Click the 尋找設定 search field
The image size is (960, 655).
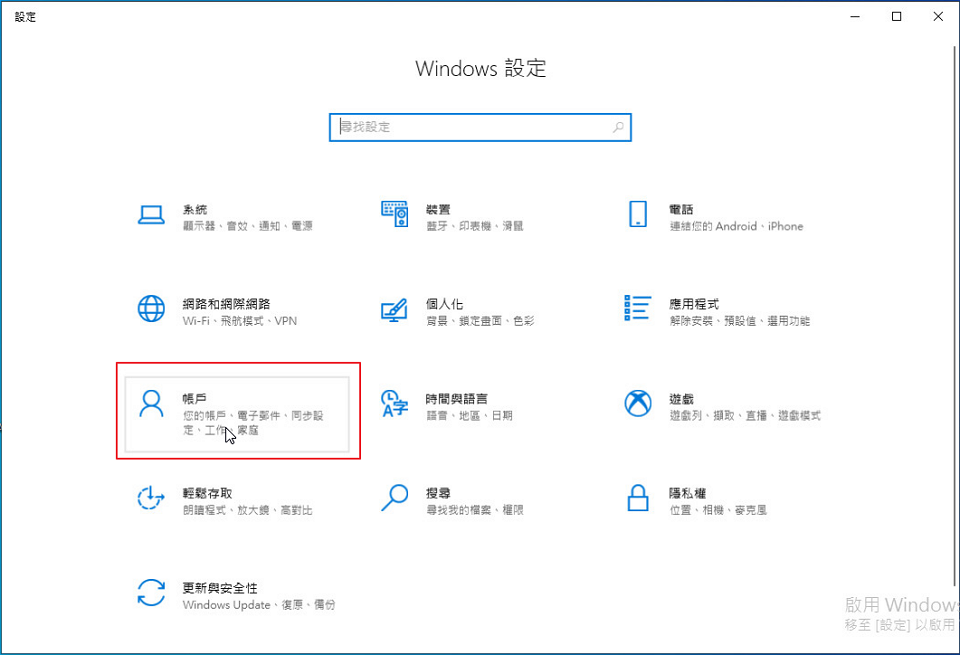[x=480, y=127]
